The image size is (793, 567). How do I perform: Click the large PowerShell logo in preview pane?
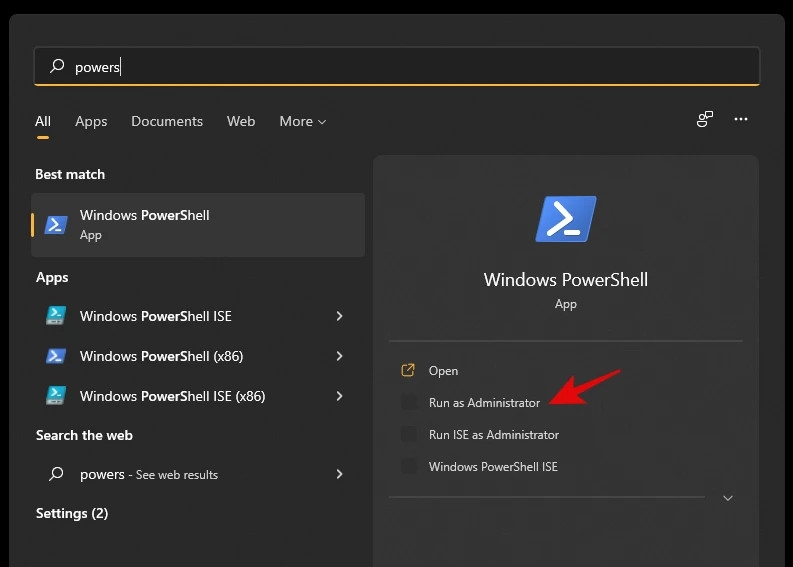566,219
